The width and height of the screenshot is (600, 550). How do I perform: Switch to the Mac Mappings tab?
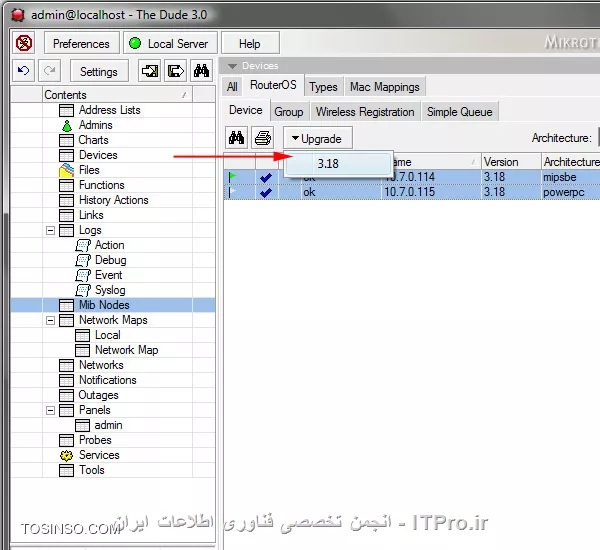(385, 87)
